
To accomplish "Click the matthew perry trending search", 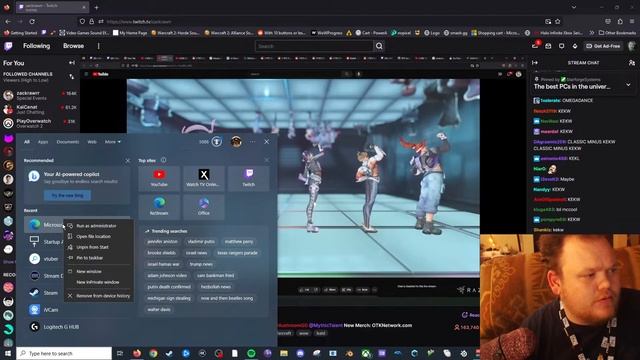I will [239, 242].
